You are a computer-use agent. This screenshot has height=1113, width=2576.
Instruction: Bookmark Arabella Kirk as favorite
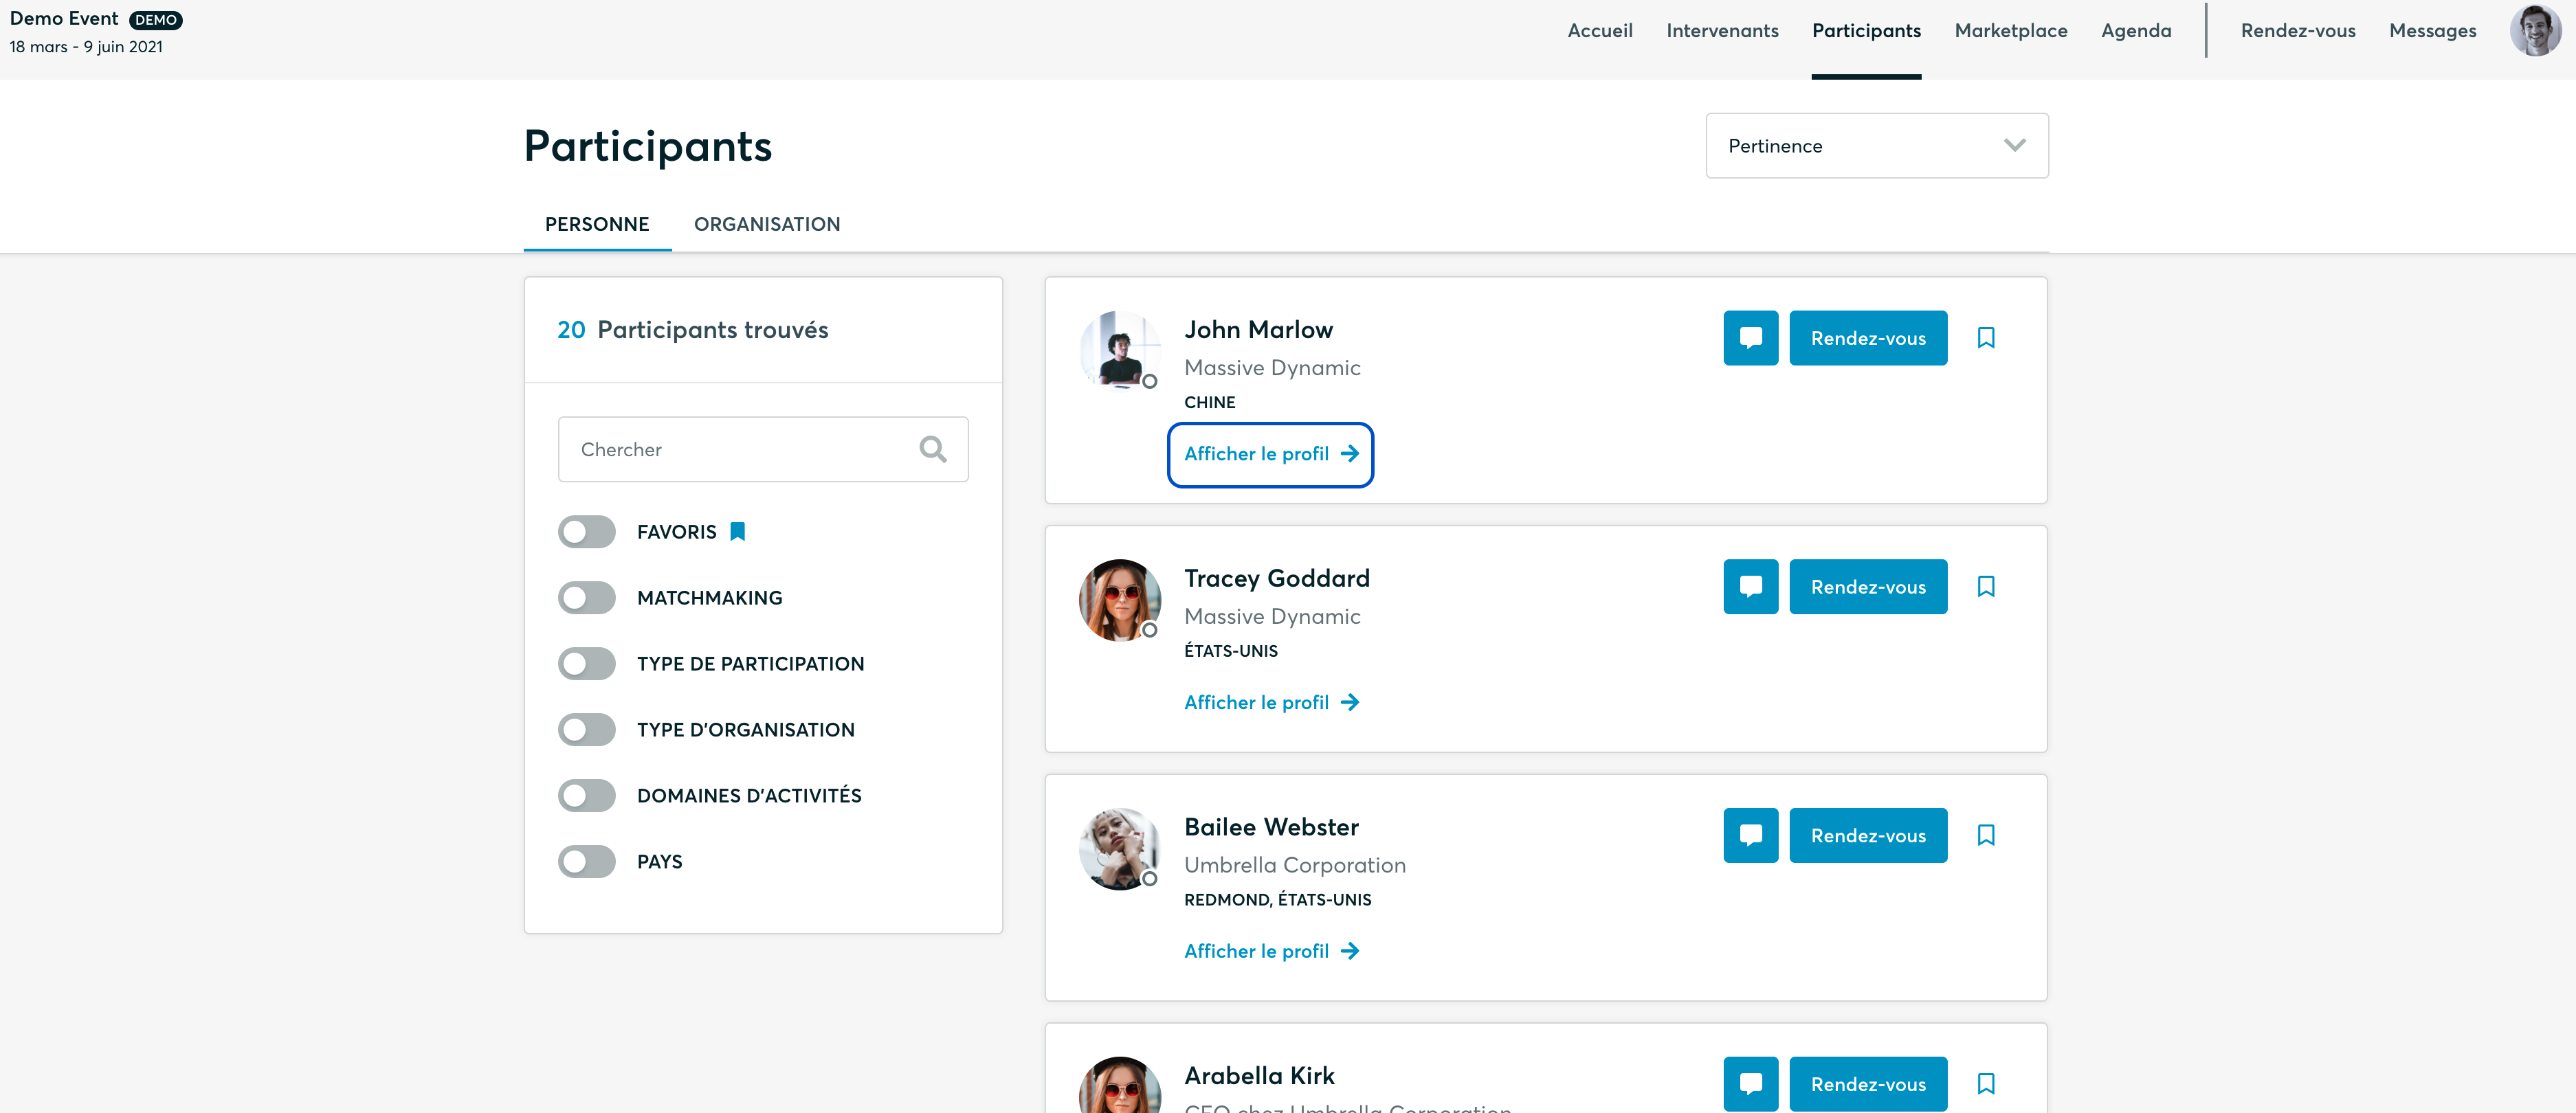[x=1986, y=1084]
